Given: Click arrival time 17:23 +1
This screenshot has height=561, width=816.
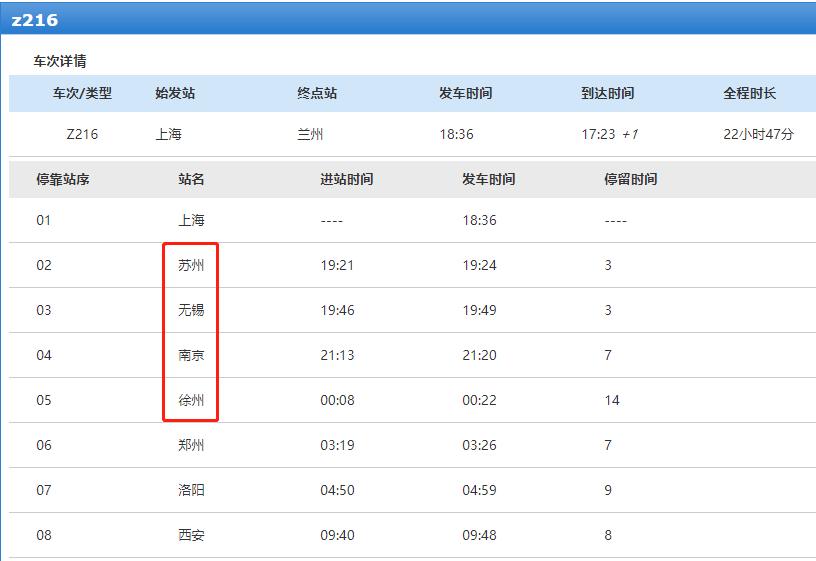Looking at the screenshot, I should (610, 134).
